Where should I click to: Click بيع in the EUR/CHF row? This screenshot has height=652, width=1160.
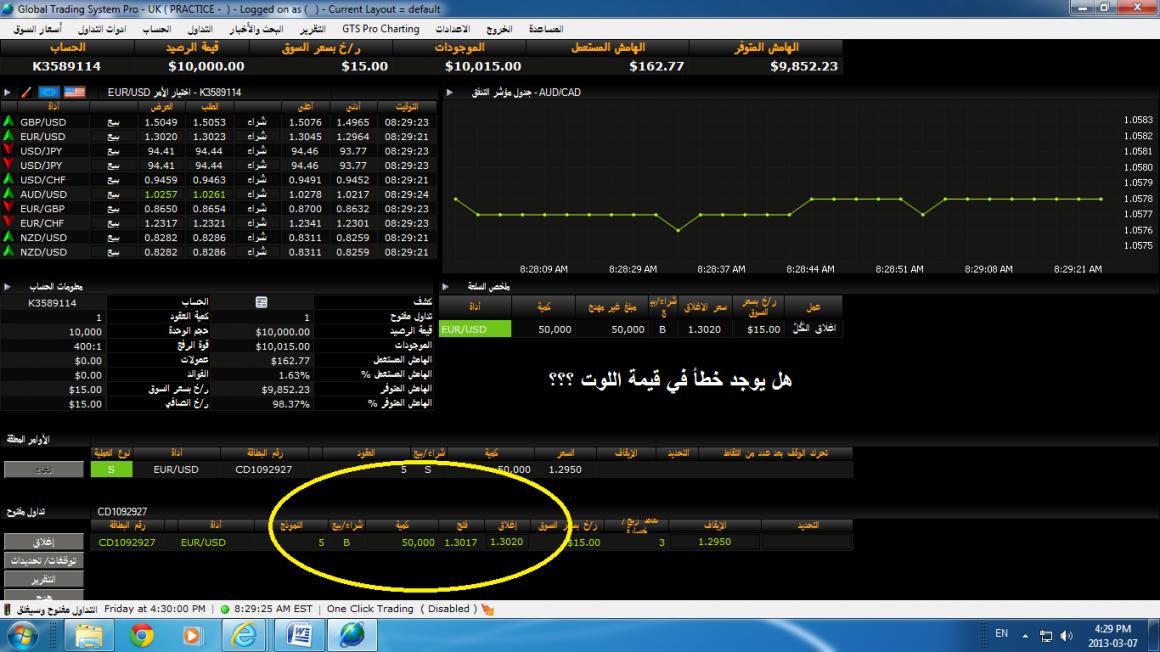click(x=113, y=223)
